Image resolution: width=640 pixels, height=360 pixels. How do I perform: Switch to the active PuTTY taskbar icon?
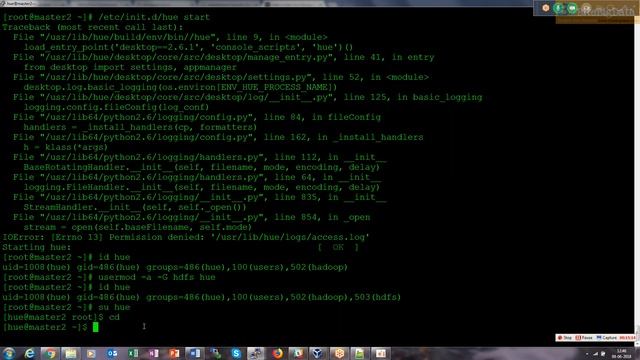tap(256, 353)
